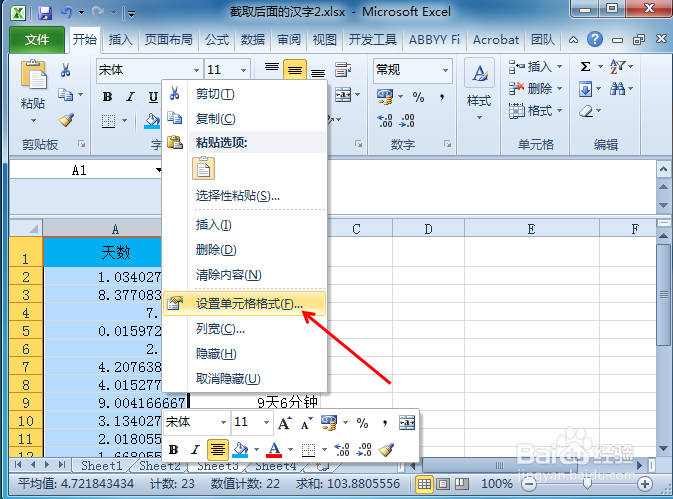Click zoom out minus button in status bar

pos(529,485)
